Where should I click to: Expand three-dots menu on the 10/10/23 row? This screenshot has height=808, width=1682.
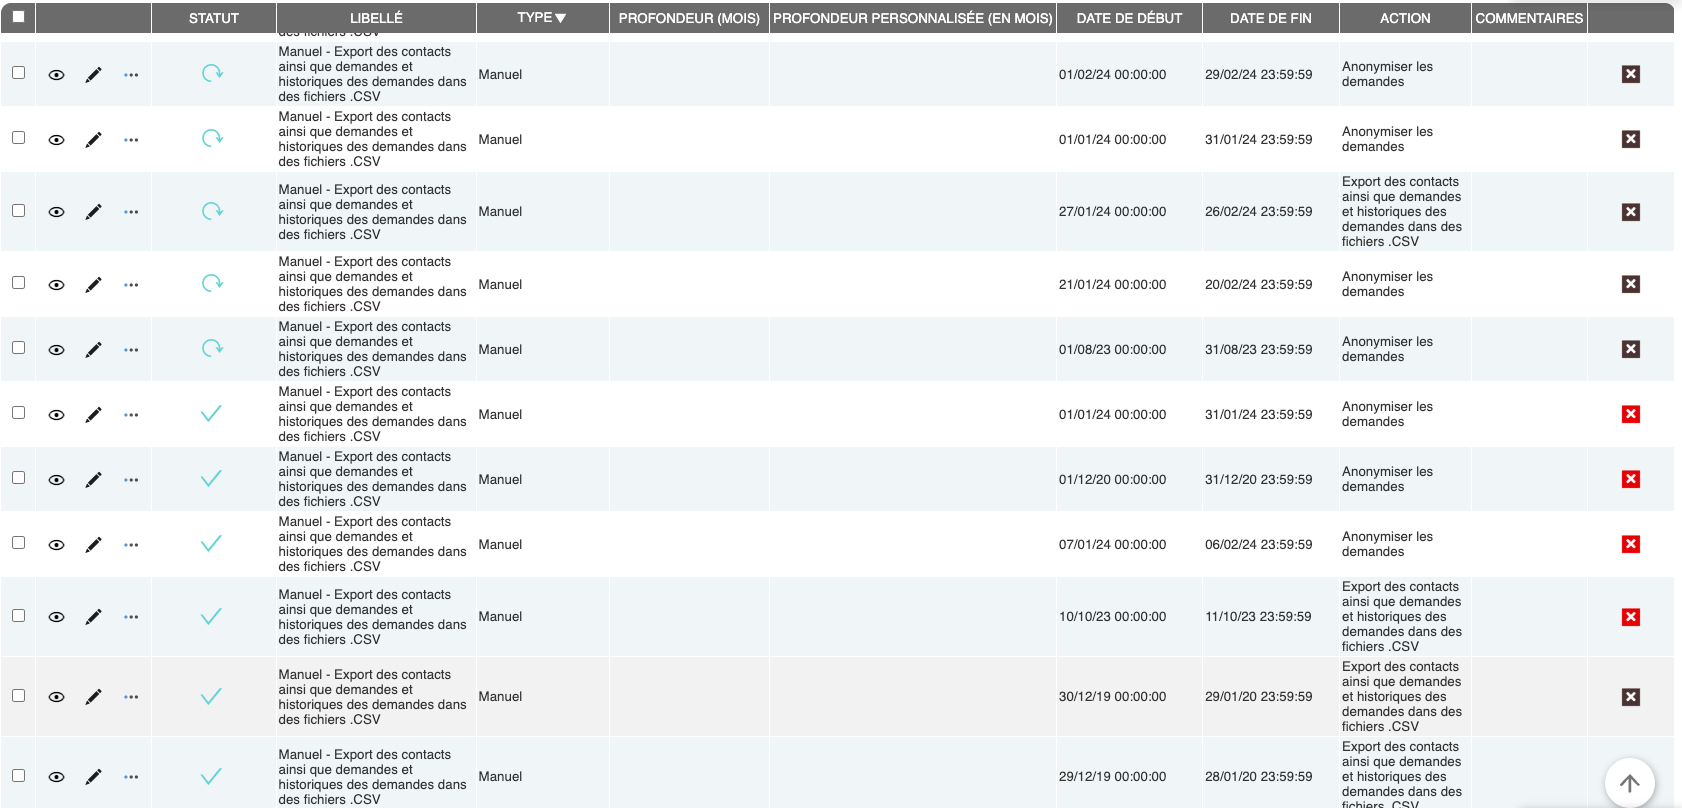click(131, 617)
